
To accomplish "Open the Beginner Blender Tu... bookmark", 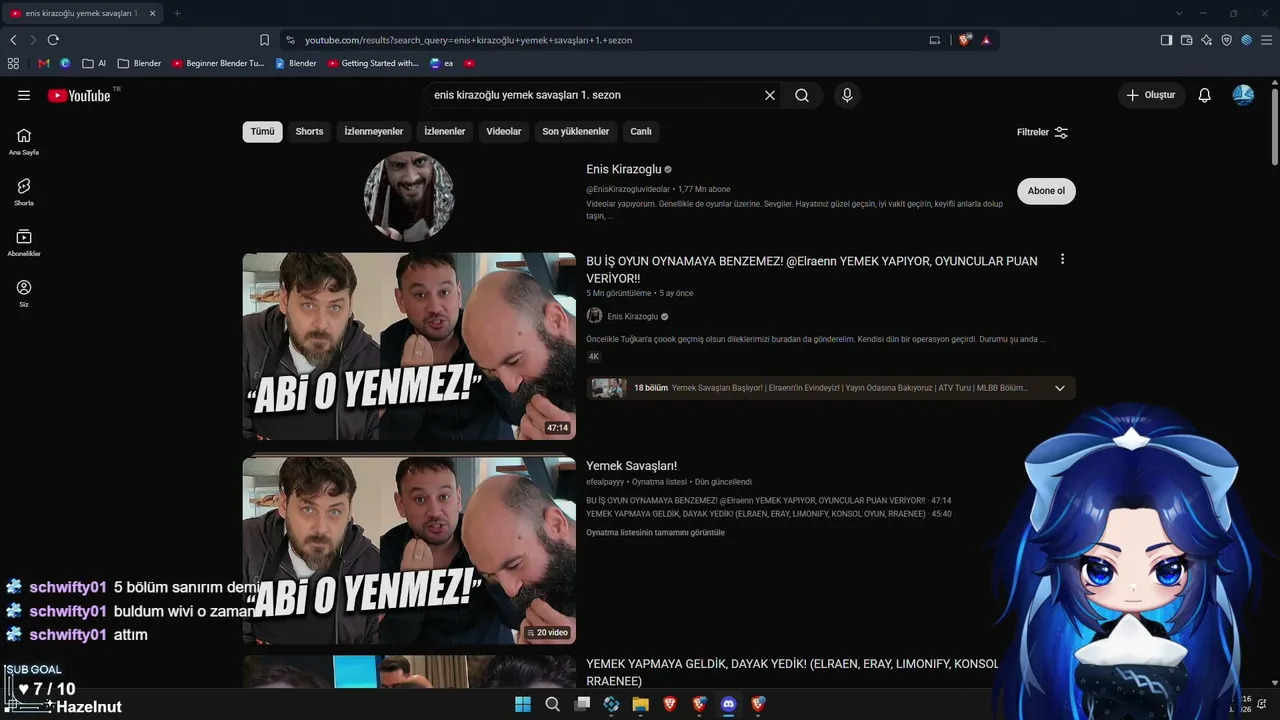I will (218, 63).
